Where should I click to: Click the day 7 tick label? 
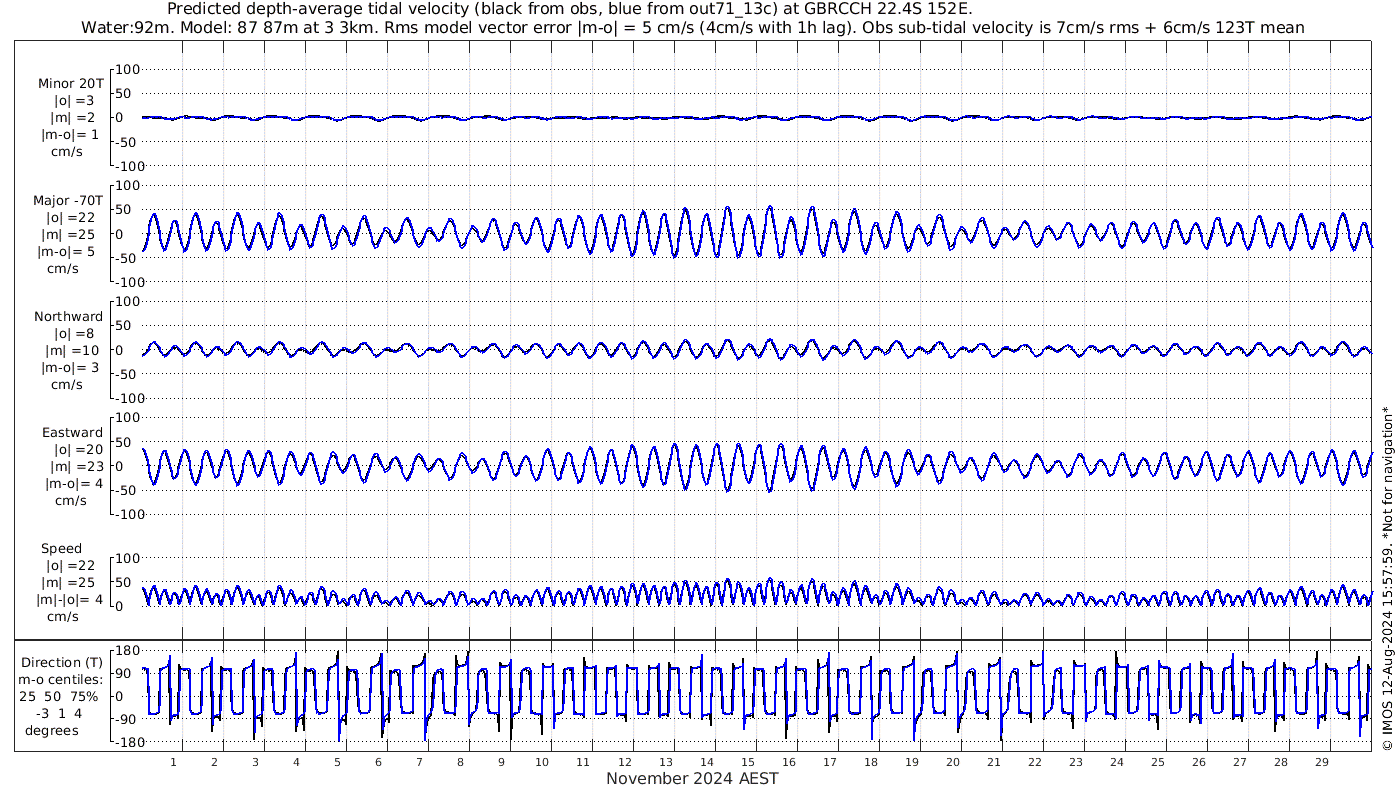click(x=419, y=762)
